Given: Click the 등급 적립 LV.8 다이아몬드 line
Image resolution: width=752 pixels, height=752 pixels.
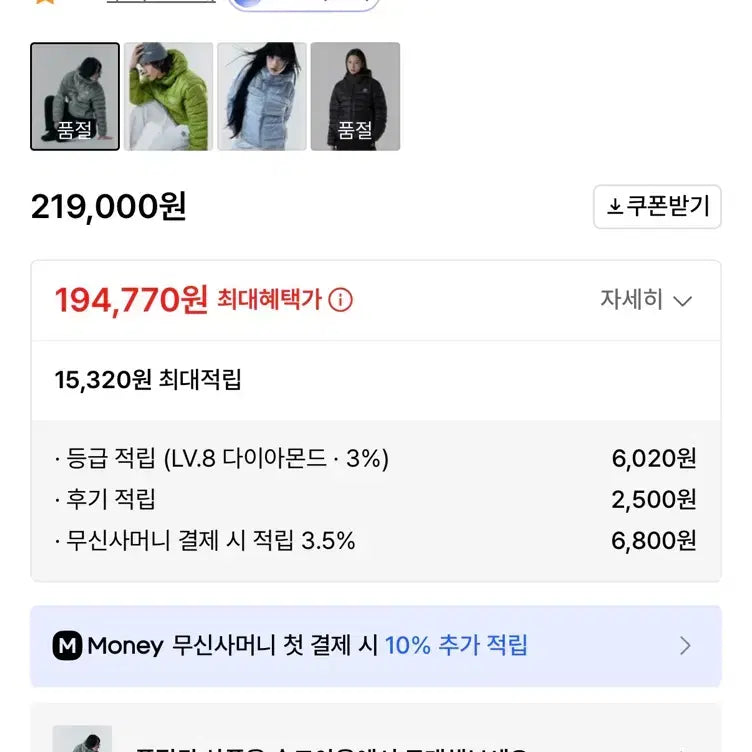Looking at the screenshot, I should [x=222, y=459].
